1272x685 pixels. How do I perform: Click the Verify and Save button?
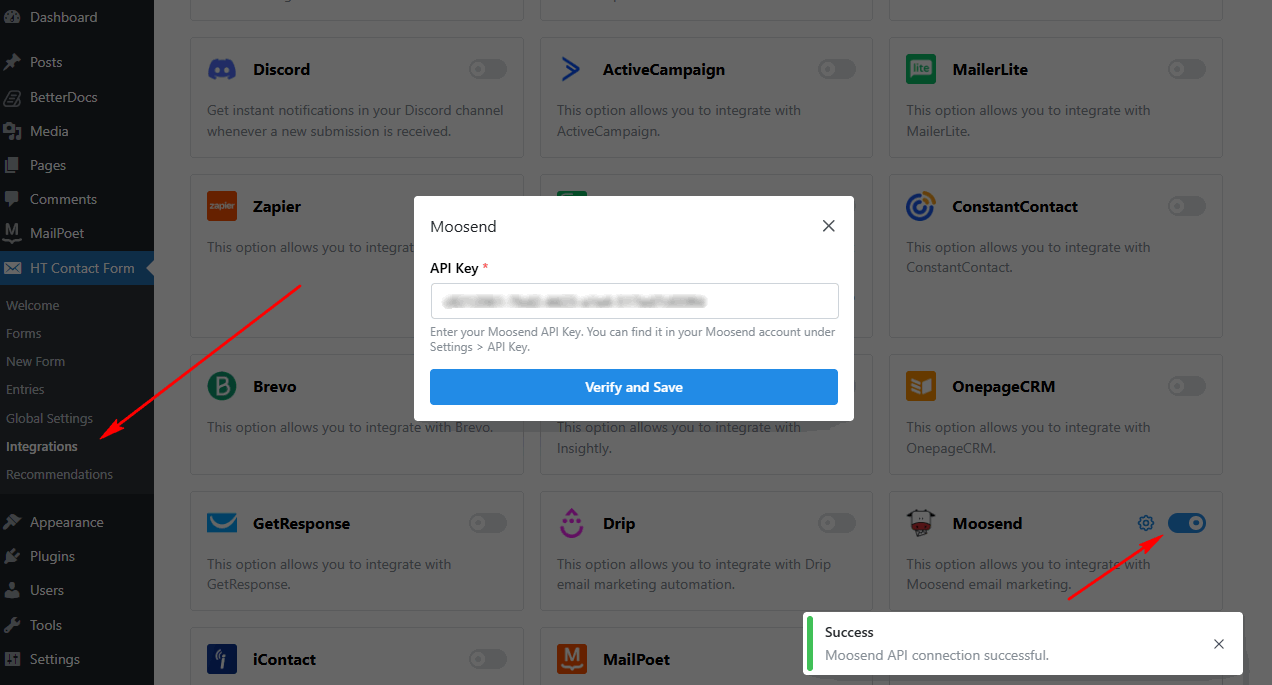633,387
